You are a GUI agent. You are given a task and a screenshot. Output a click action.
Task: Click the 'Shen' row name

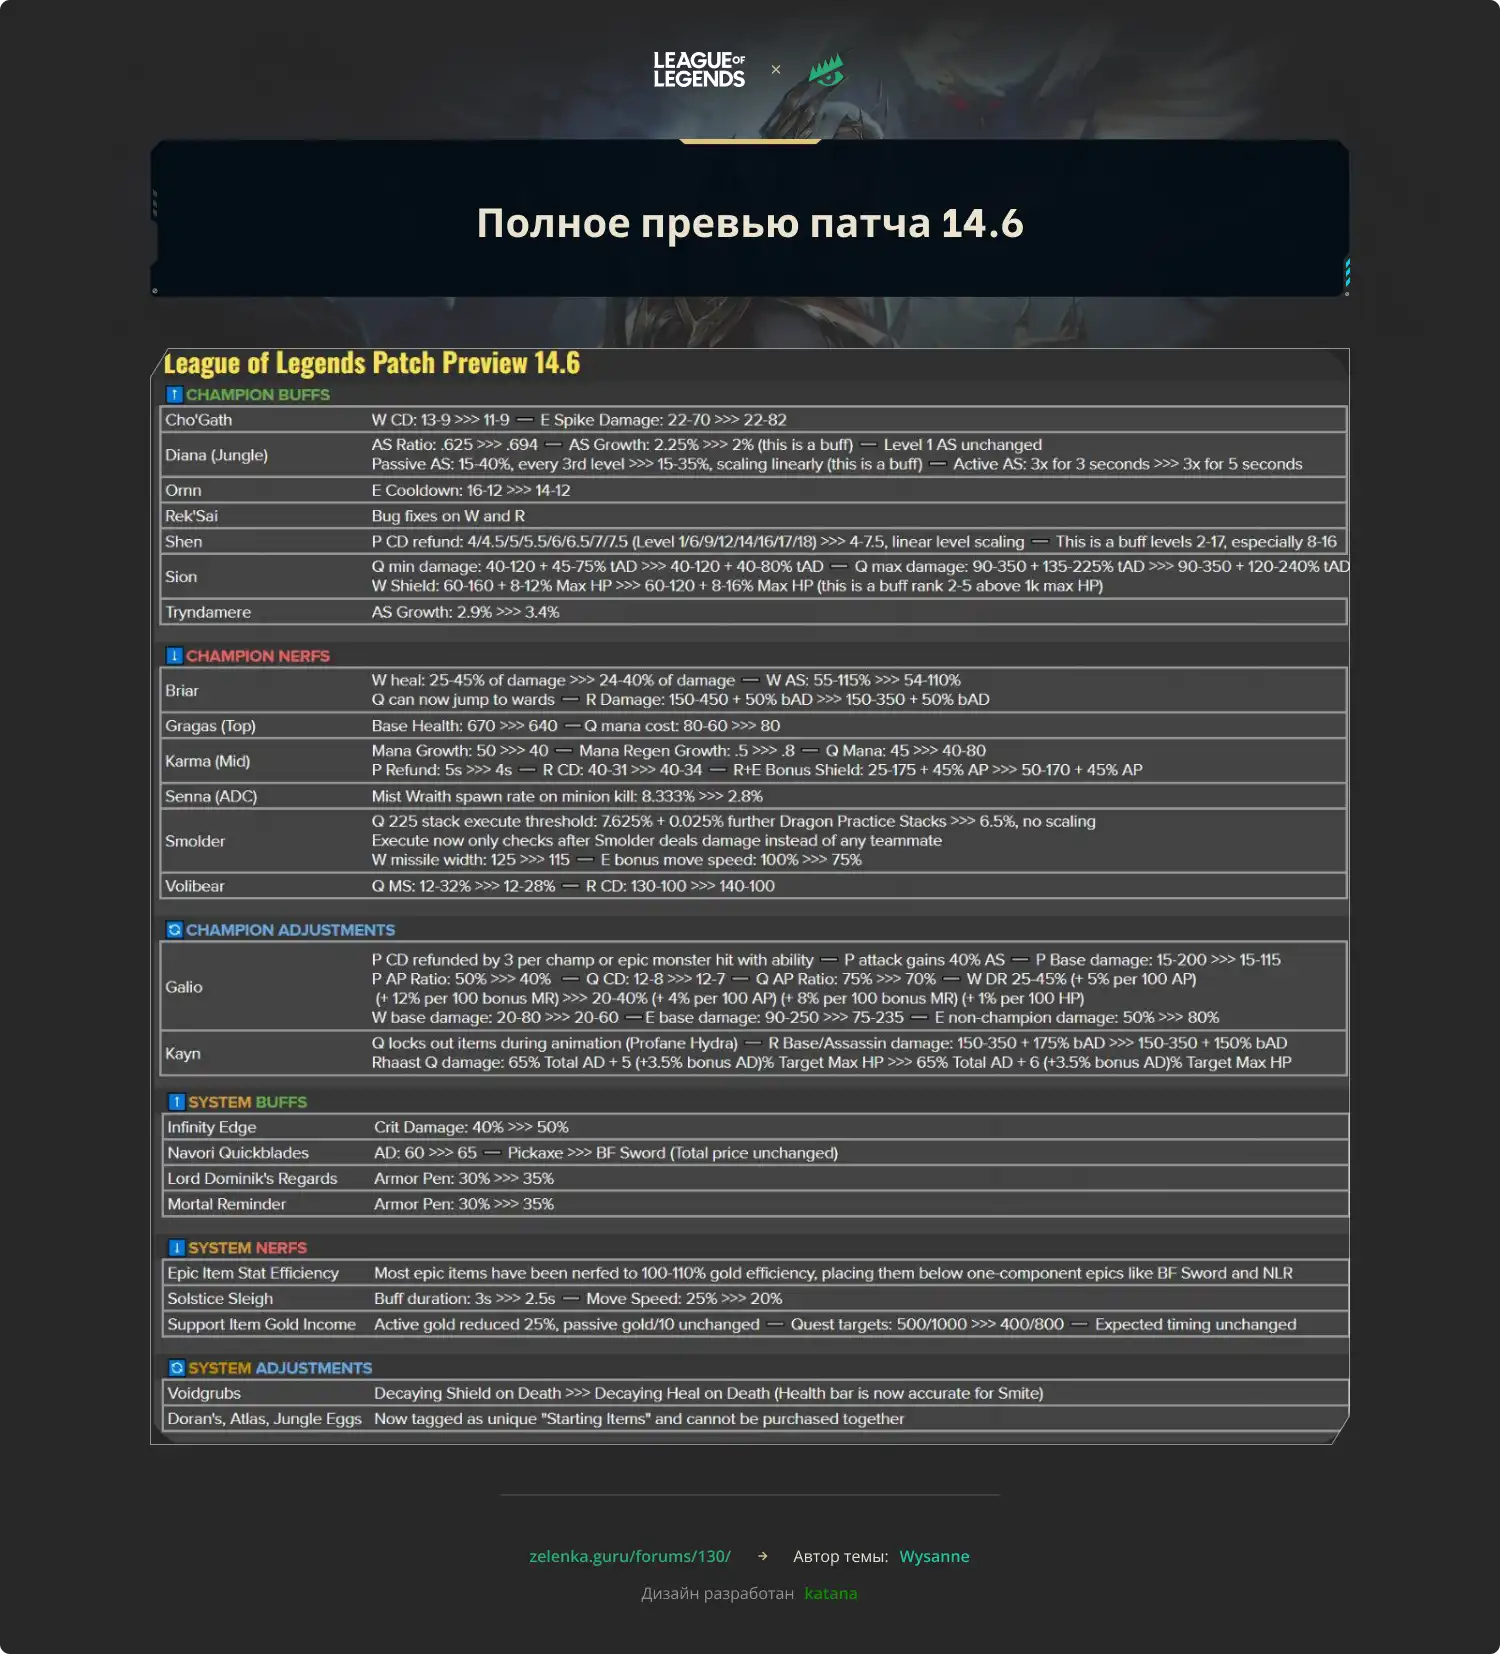click(x=184, y=542)
